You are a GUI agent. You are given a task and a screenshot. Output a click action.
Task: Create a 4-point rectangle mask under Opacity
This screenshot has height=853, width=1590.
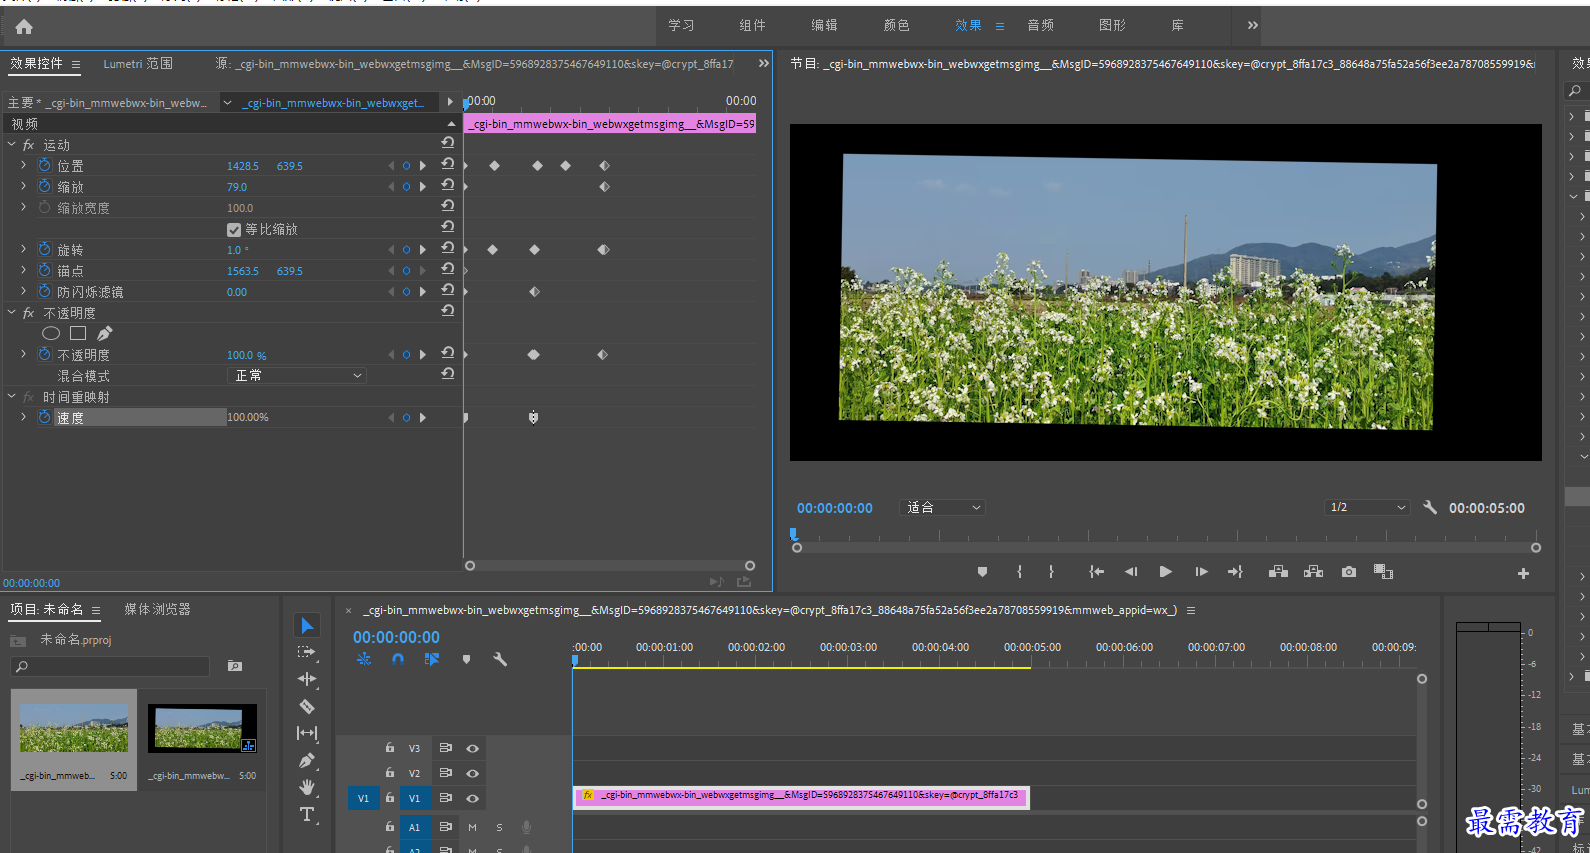coord(78,333)
